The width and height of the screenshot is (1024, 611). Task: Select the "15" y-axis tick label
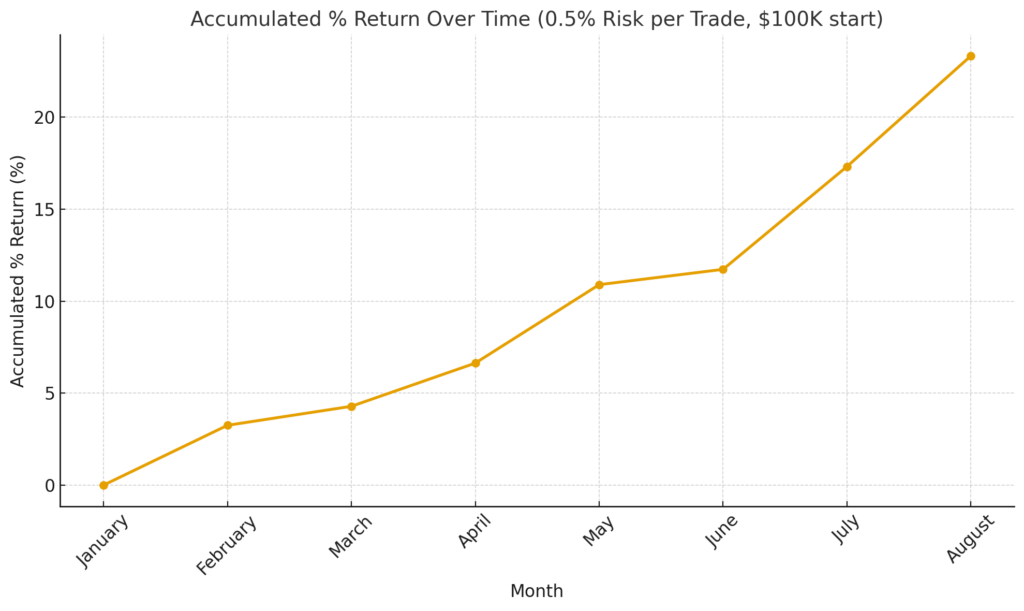(x=40, y=209)
